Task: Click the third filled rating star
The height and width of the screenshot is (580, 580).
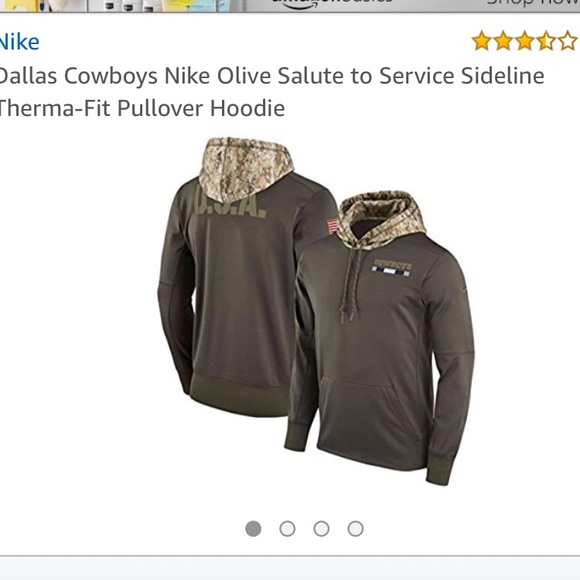Action: 525,41
